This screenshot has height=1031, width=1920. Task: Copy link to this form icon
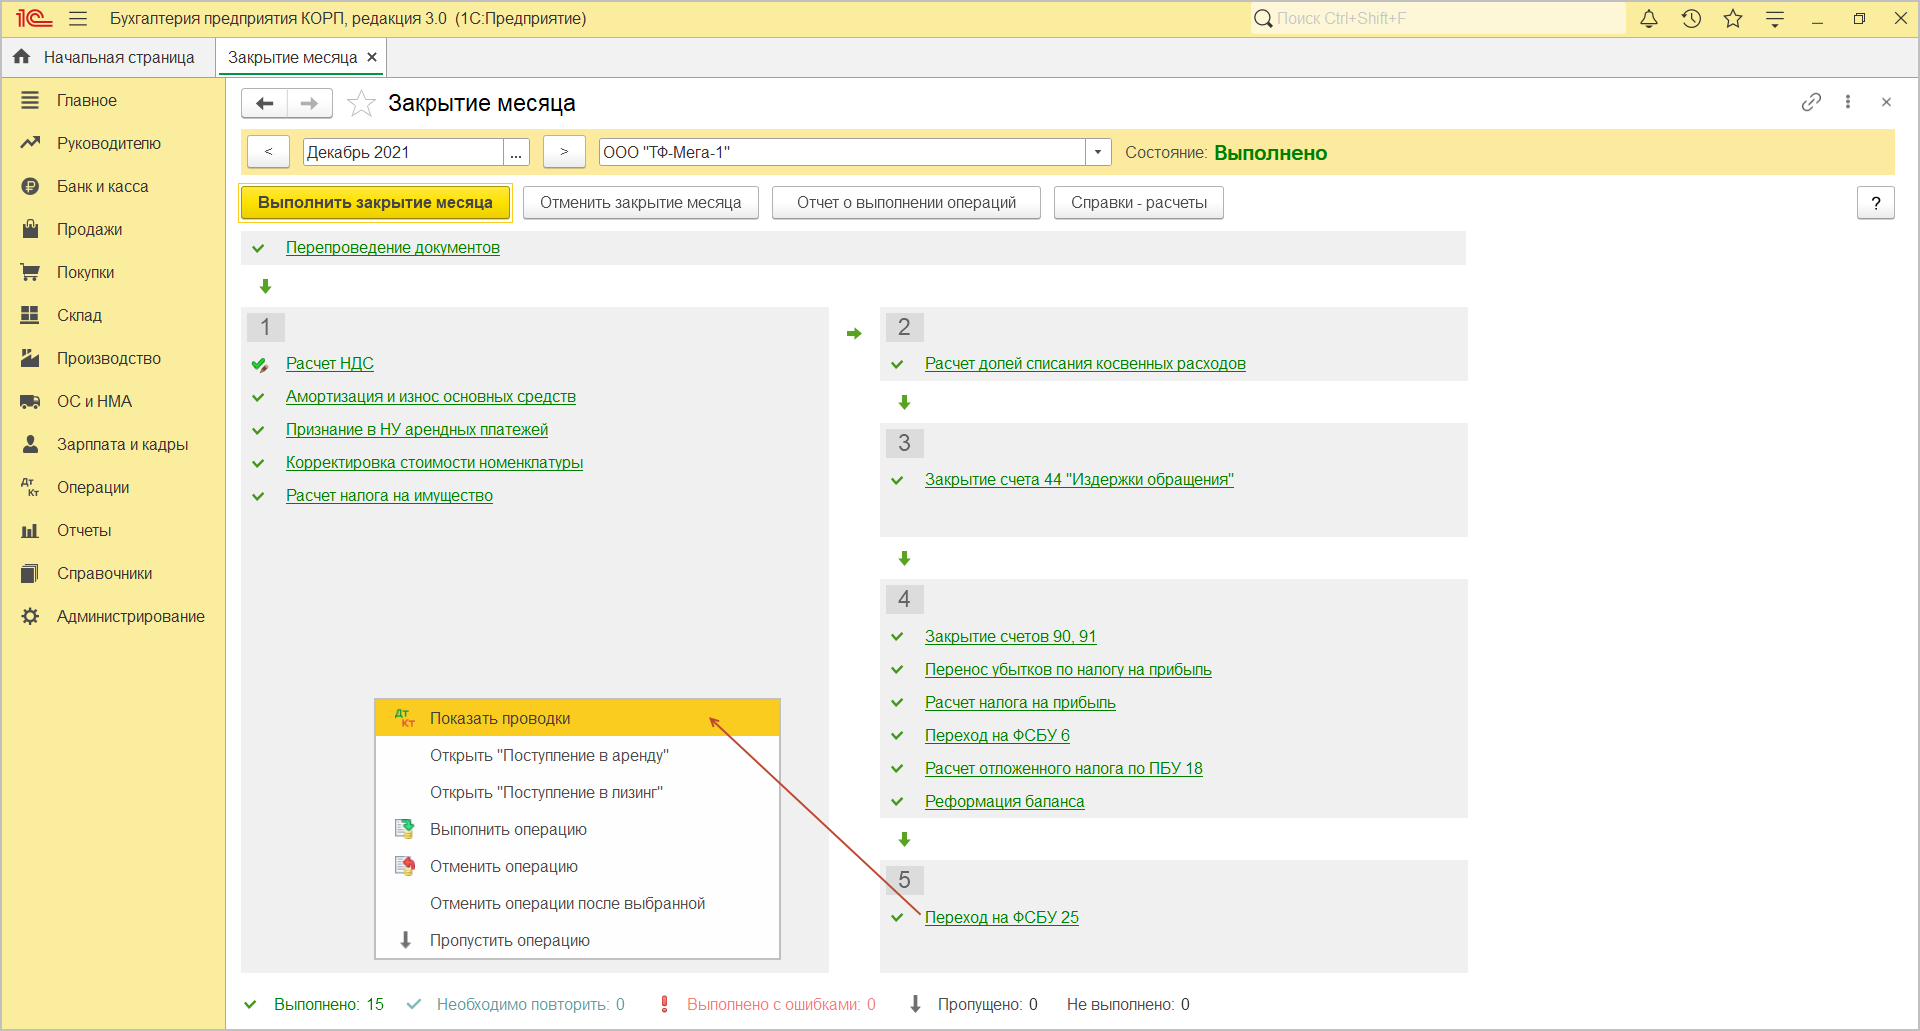[1811, 102]
